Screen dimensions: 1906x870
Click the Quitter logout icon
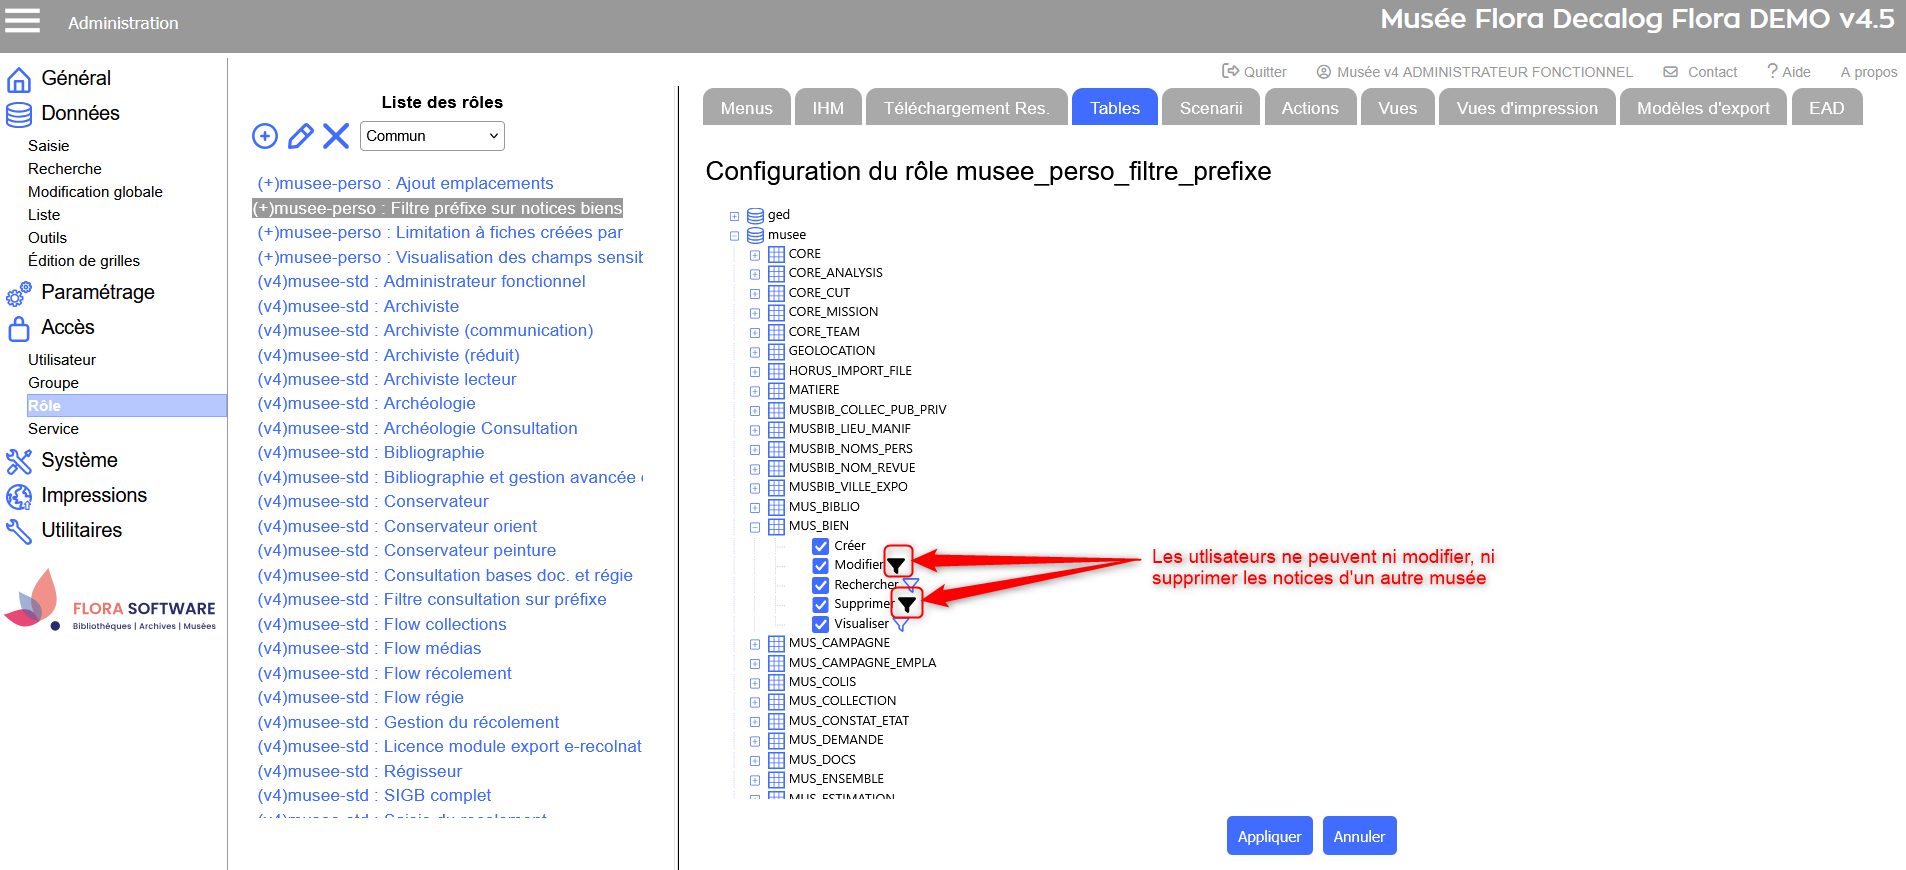coord(1230,71)
